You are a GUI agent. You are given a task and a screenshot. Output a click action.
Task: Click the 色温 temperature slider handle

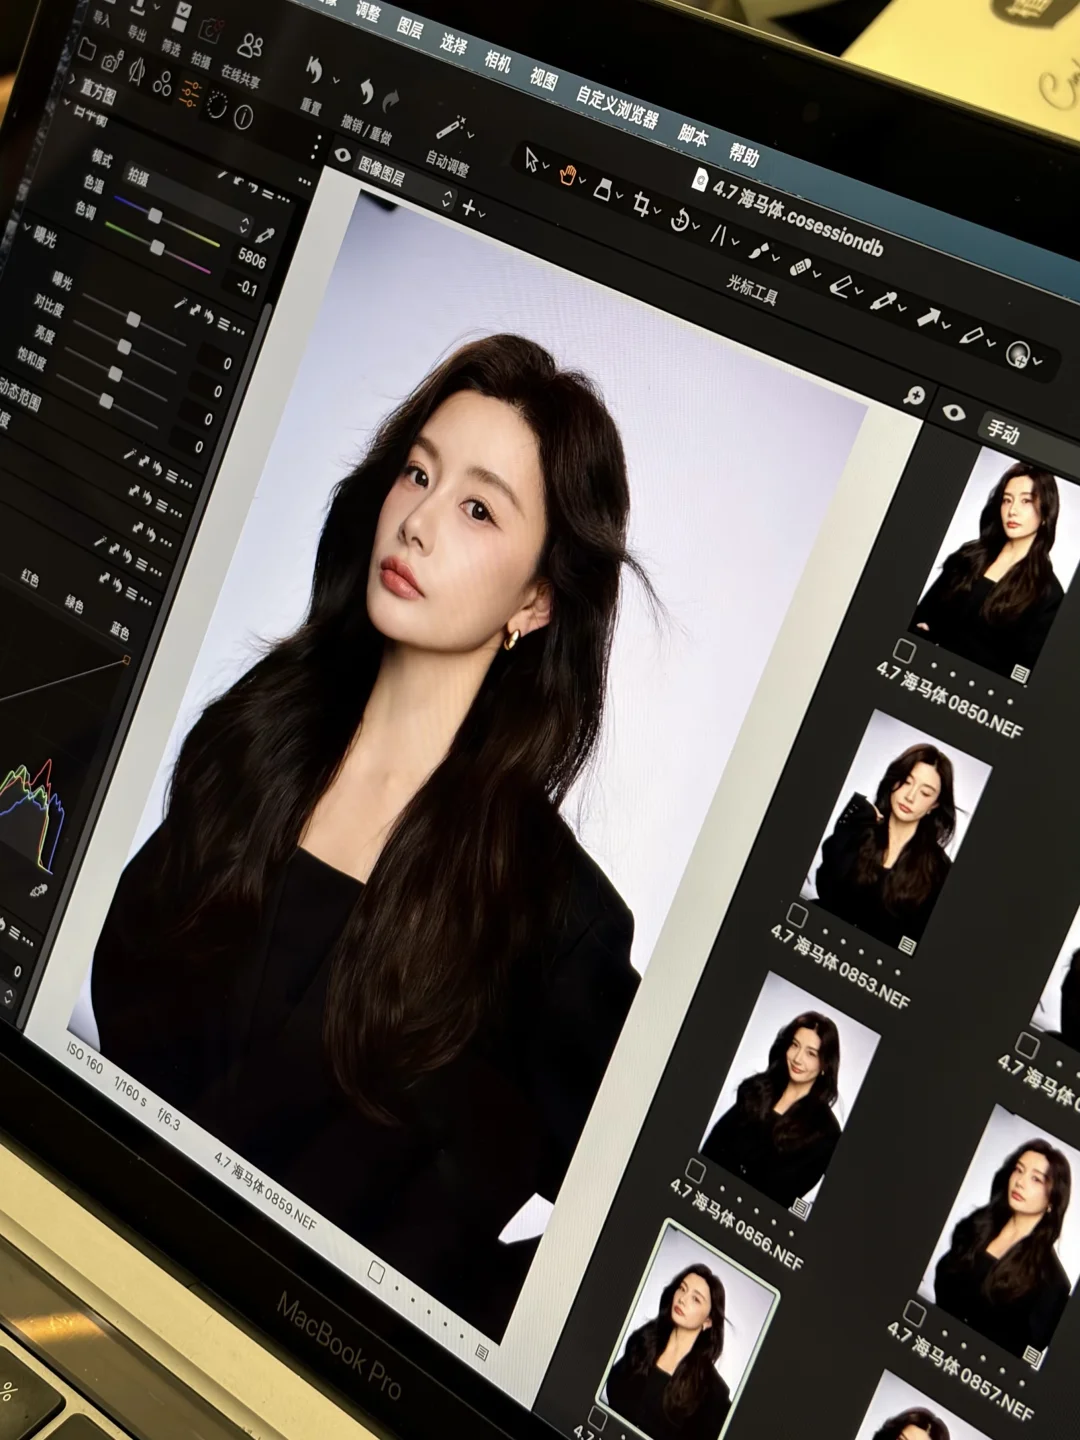154,215
